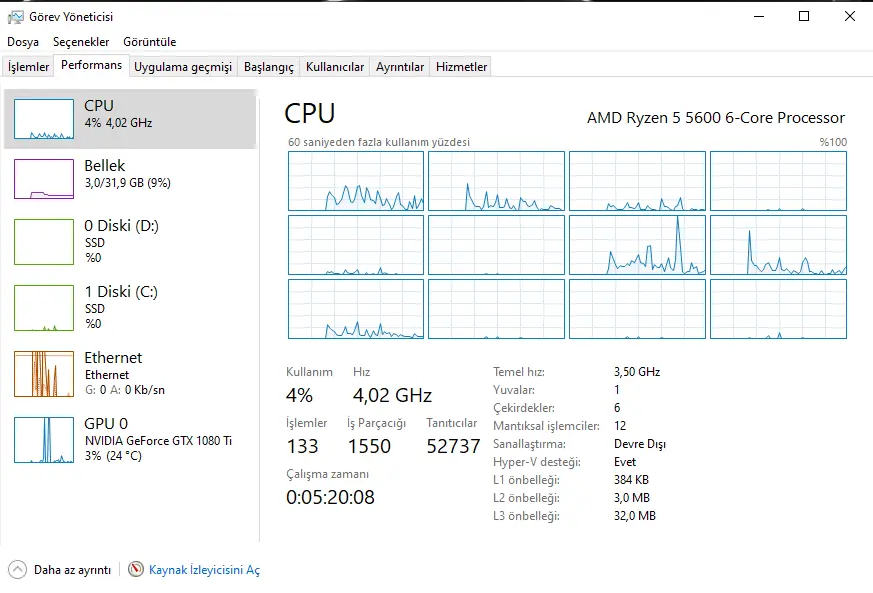The height and width of the screenshot is (593, 873).
Task: Click the Task Manager icon in title bar
Action: click(15, 17)
